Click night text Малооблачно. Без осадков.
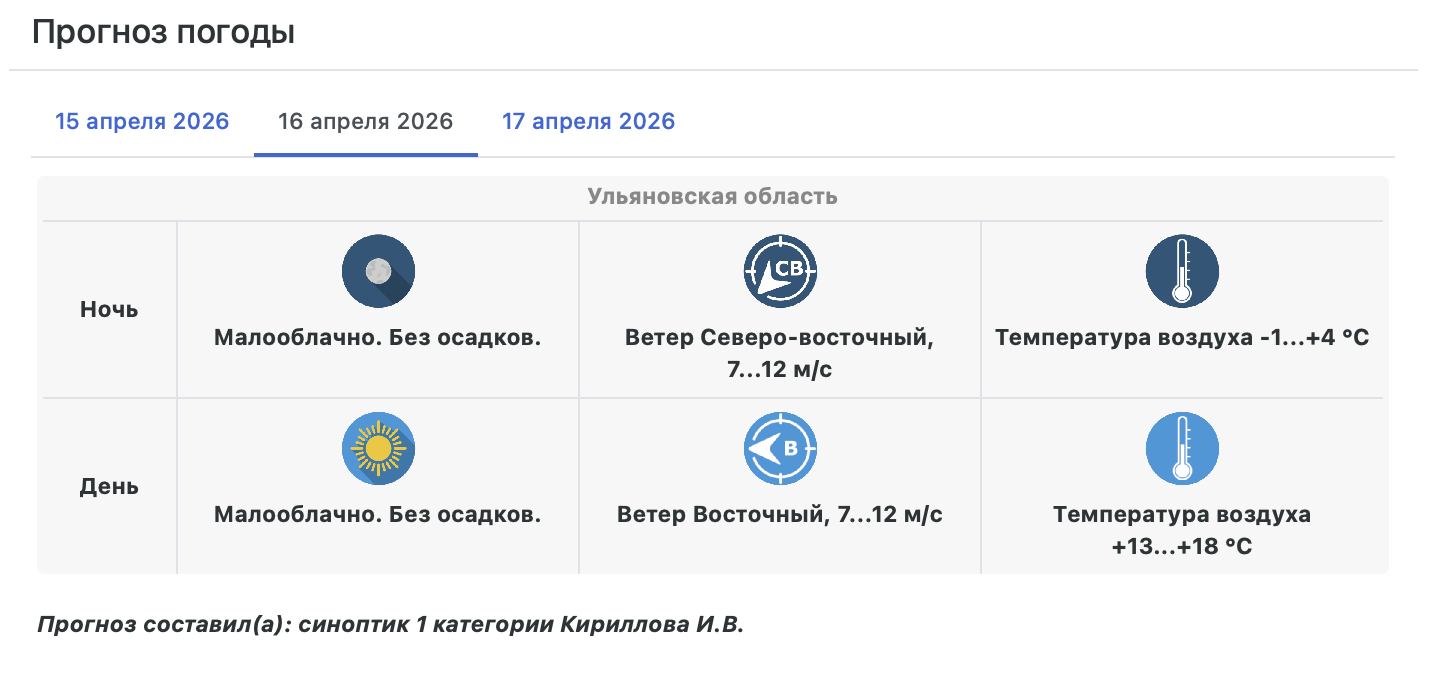 tap(378, 338)
